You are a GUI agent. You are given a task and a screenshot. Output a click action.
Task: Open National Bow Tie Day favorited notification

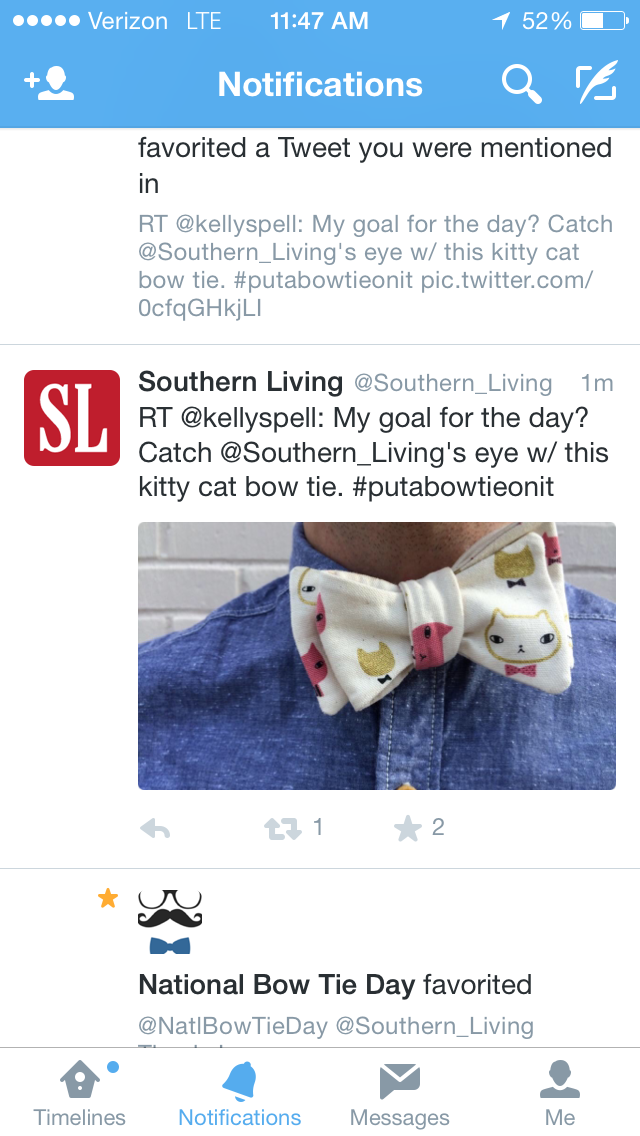(335, 985)
